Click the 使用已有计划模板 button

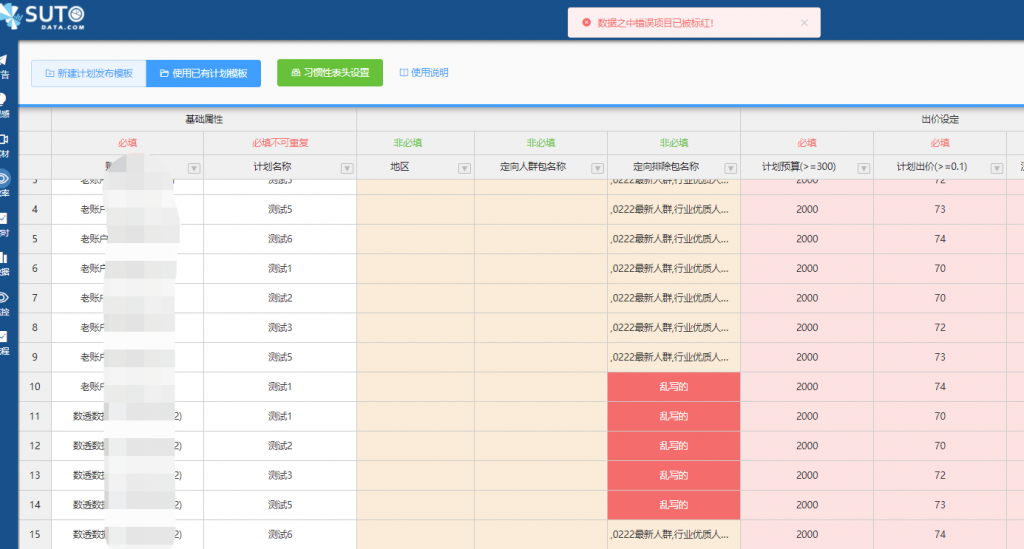point(204,73)
